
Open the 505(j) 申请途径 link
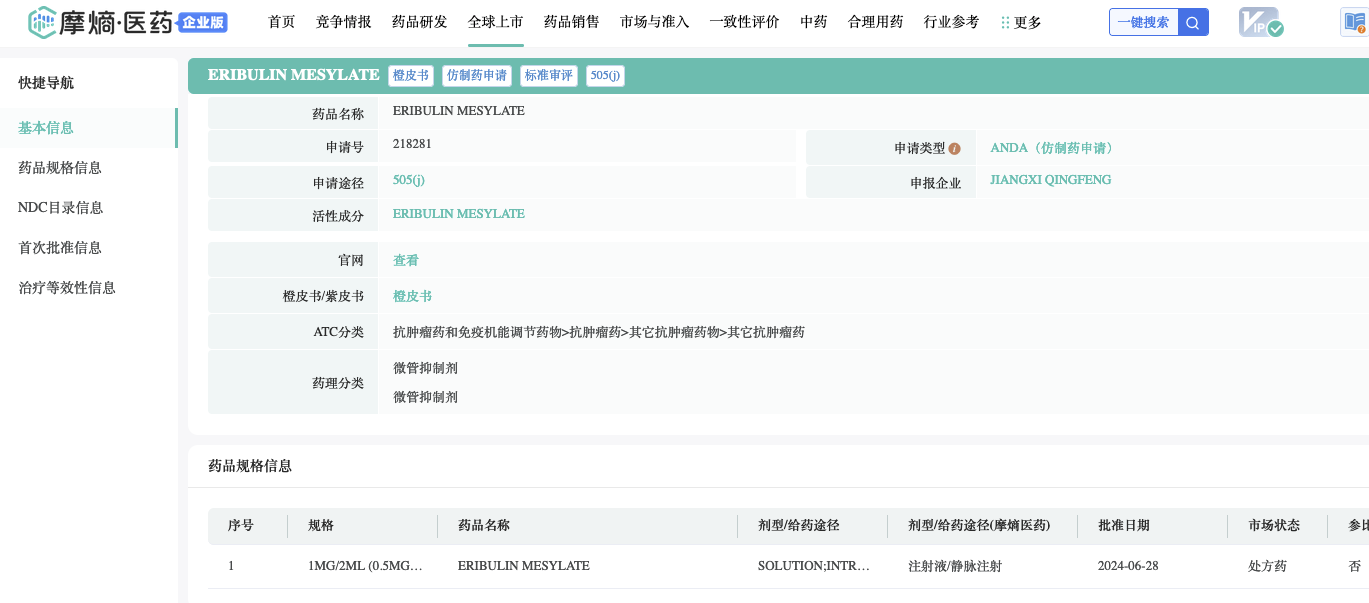[409, 180]
